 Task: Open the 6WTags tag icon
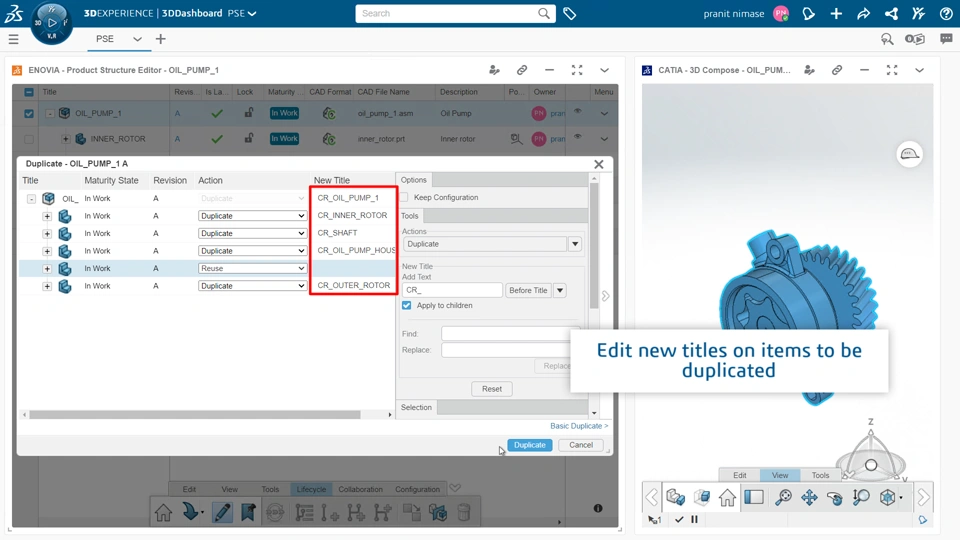click(569, 13)
